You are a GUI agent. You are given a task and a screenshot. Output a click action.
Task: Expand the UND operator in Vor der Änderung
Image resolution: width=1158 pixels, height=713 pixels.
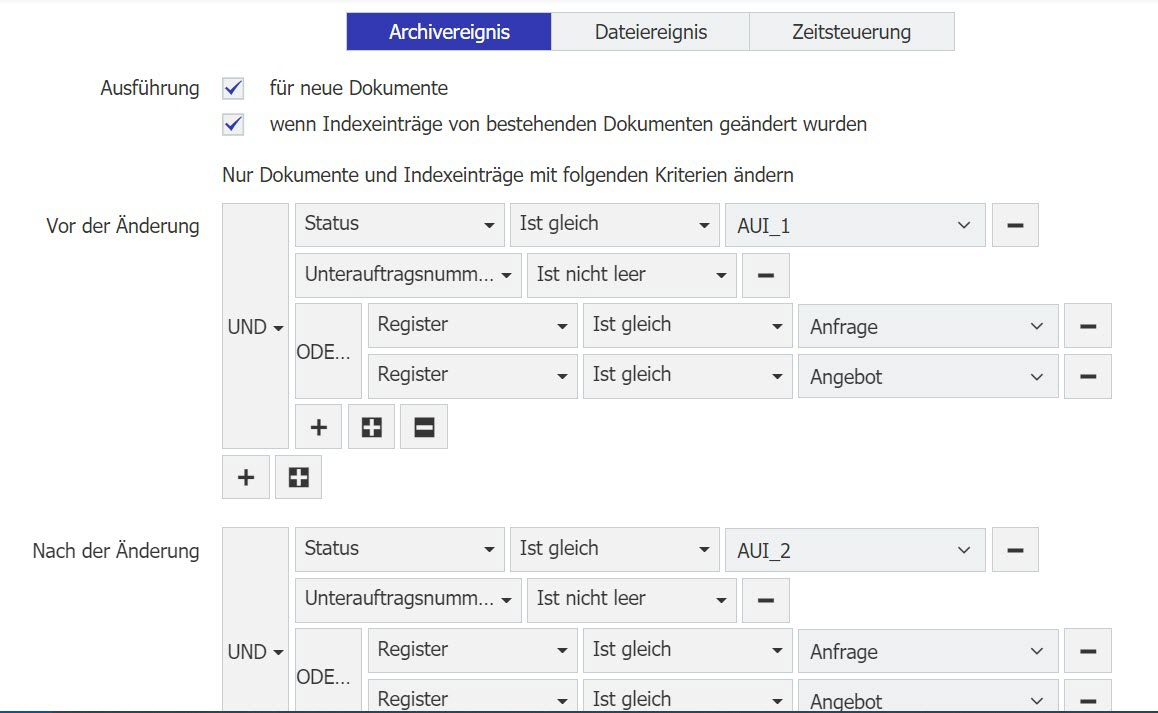255,327
